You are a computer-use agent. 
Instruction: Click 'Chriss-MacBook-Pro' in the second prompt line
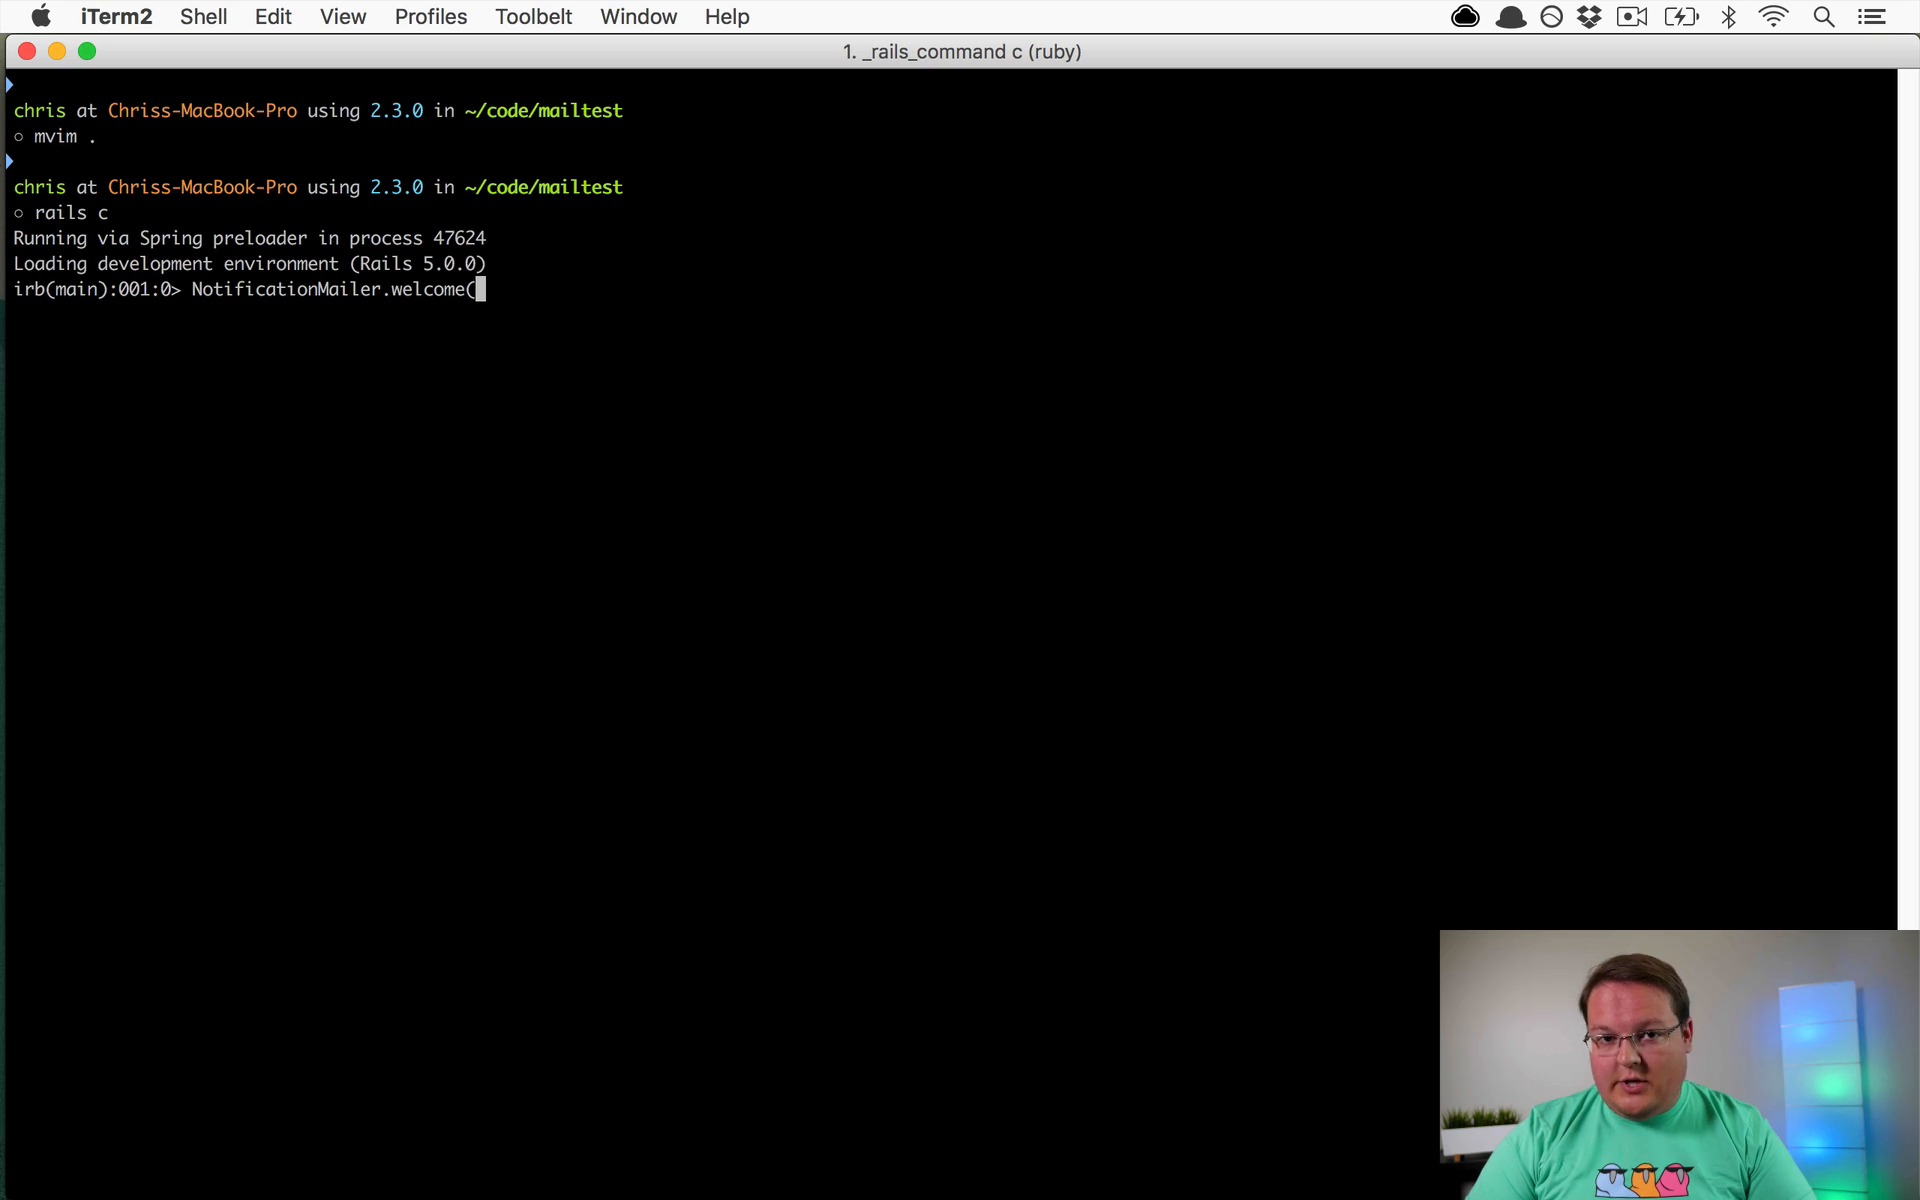[202, 187]
